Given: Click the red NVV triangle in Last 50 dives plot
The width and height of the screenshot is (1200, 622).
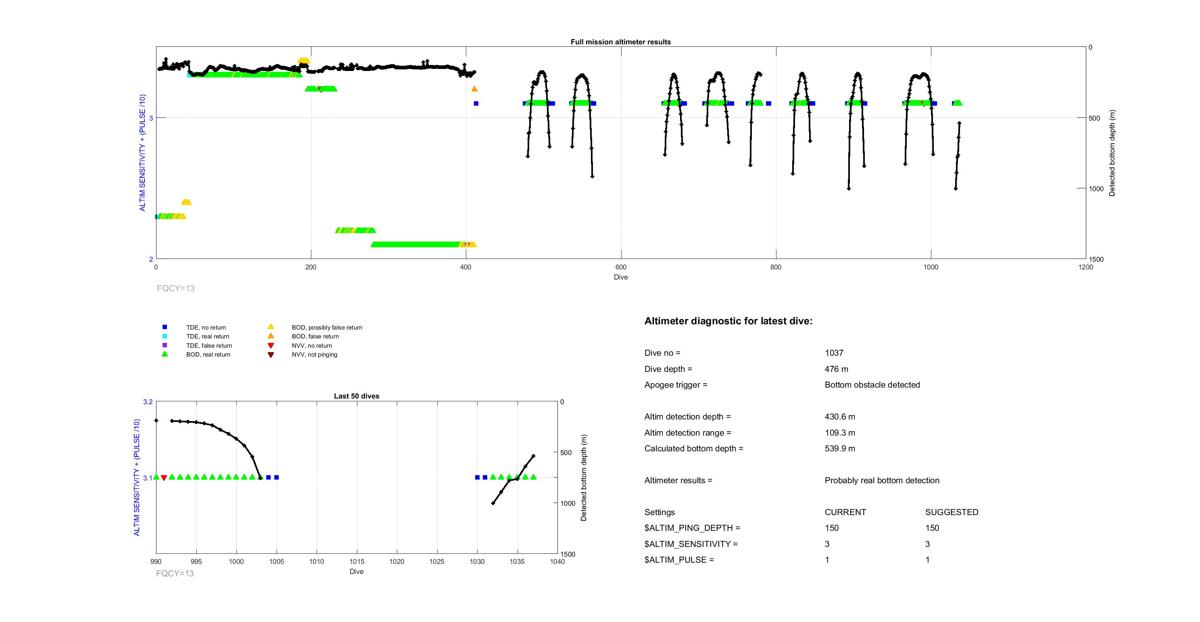Looking at the screenshot, I should coord(164,478).
